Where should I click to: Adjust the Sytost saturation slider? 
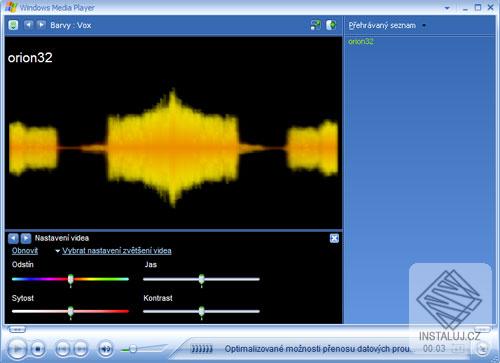[x=70, y=312]
